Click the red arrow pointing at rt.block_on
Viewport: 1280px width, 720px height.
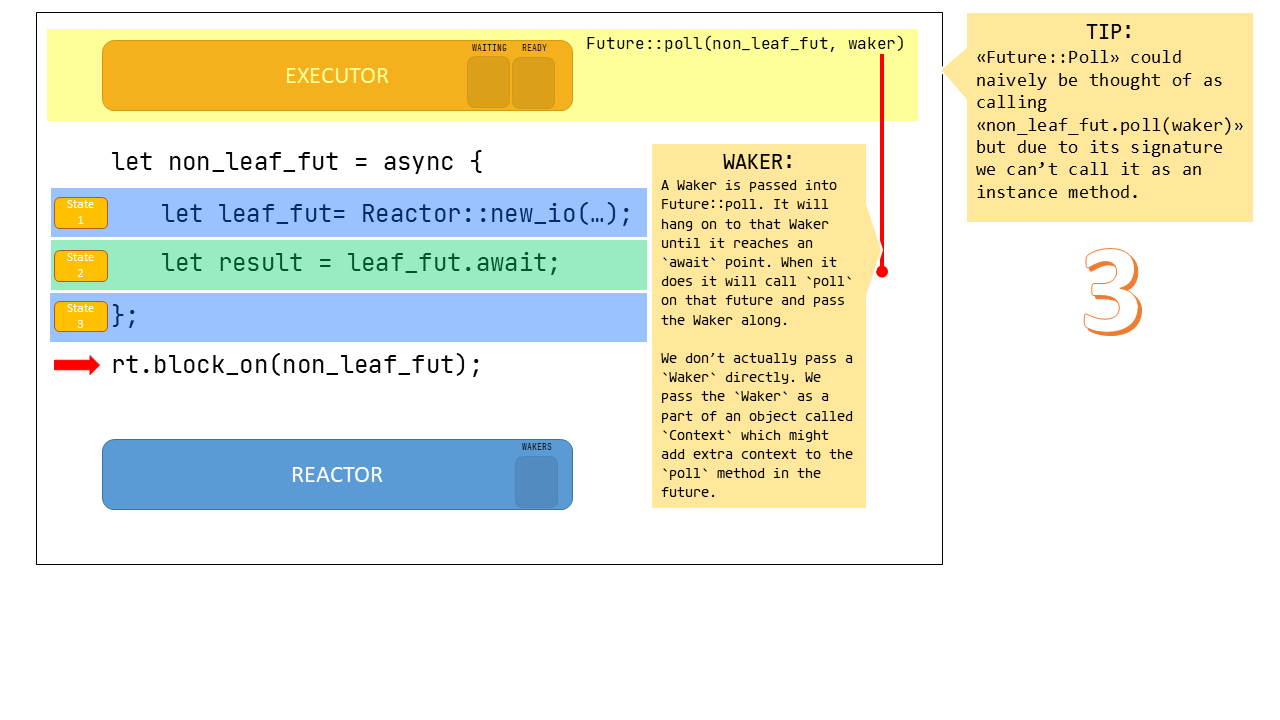click(x=76, y=365)
